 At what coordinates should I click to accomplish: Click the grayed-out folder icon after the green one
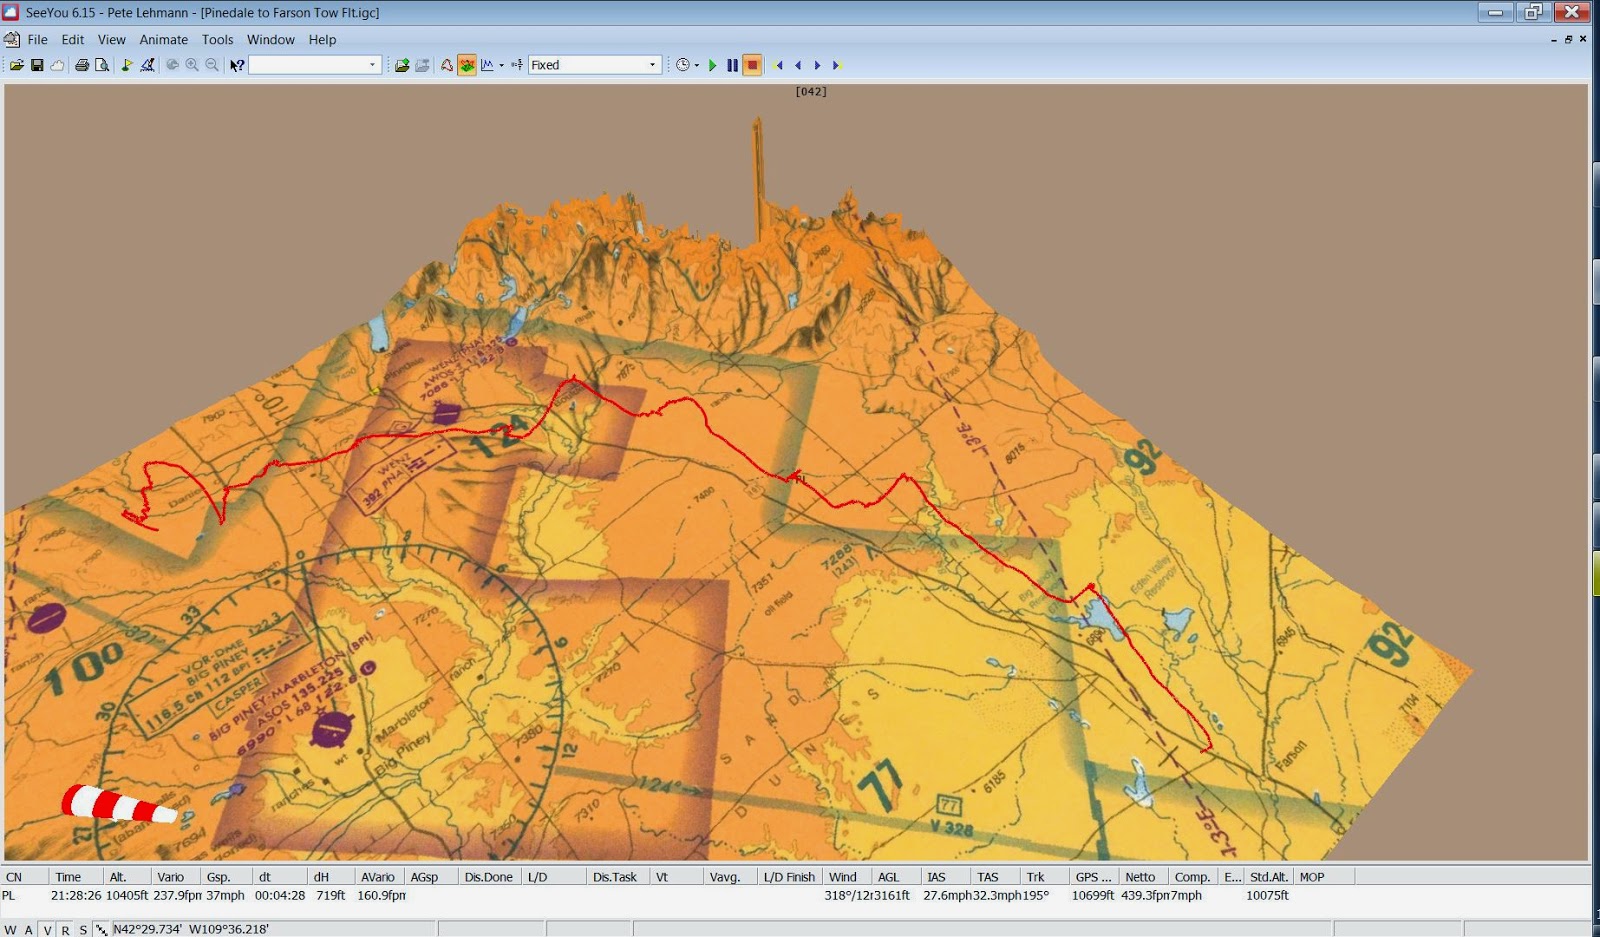pos(422,65)
